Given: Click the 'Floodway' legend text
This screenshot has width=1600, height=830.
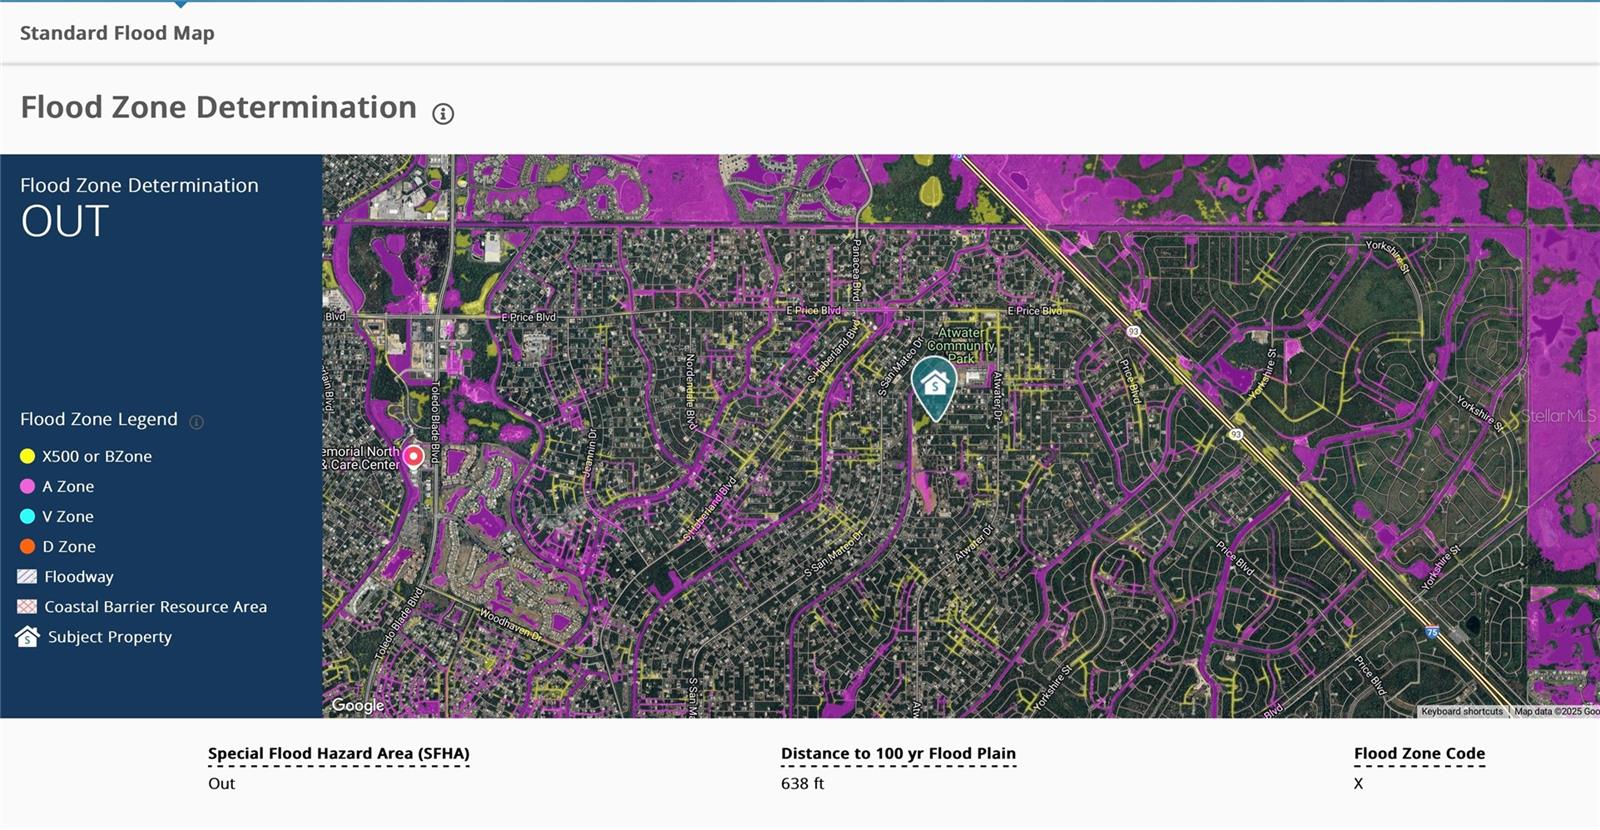Looking at the screenshot, I should (x=79, y=576).
